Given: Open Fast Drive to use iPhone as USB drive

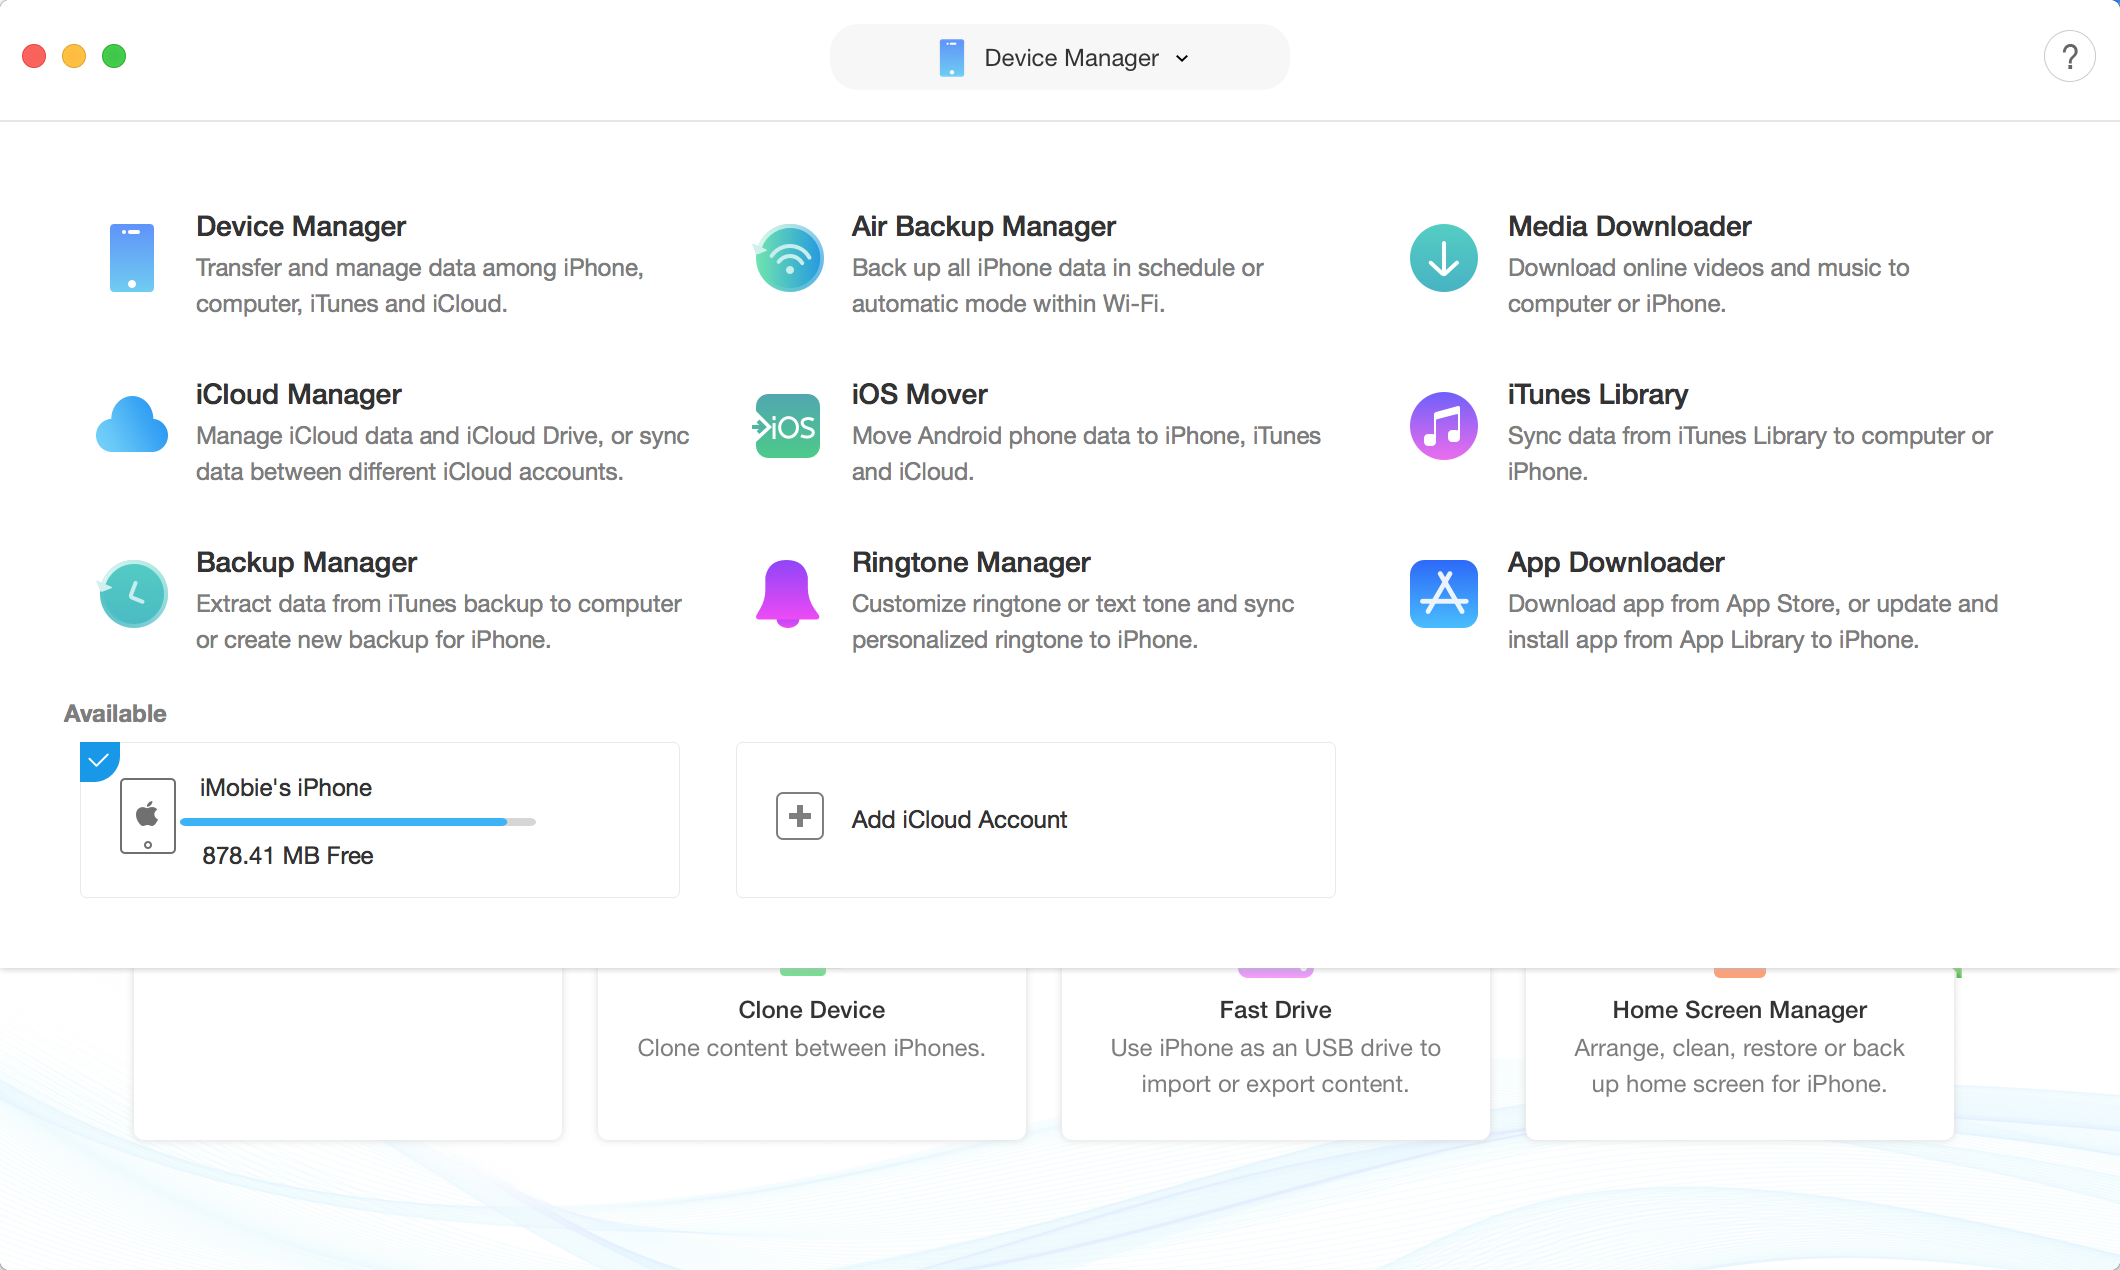Looking at the screenshot, I should [1275, 1045].
